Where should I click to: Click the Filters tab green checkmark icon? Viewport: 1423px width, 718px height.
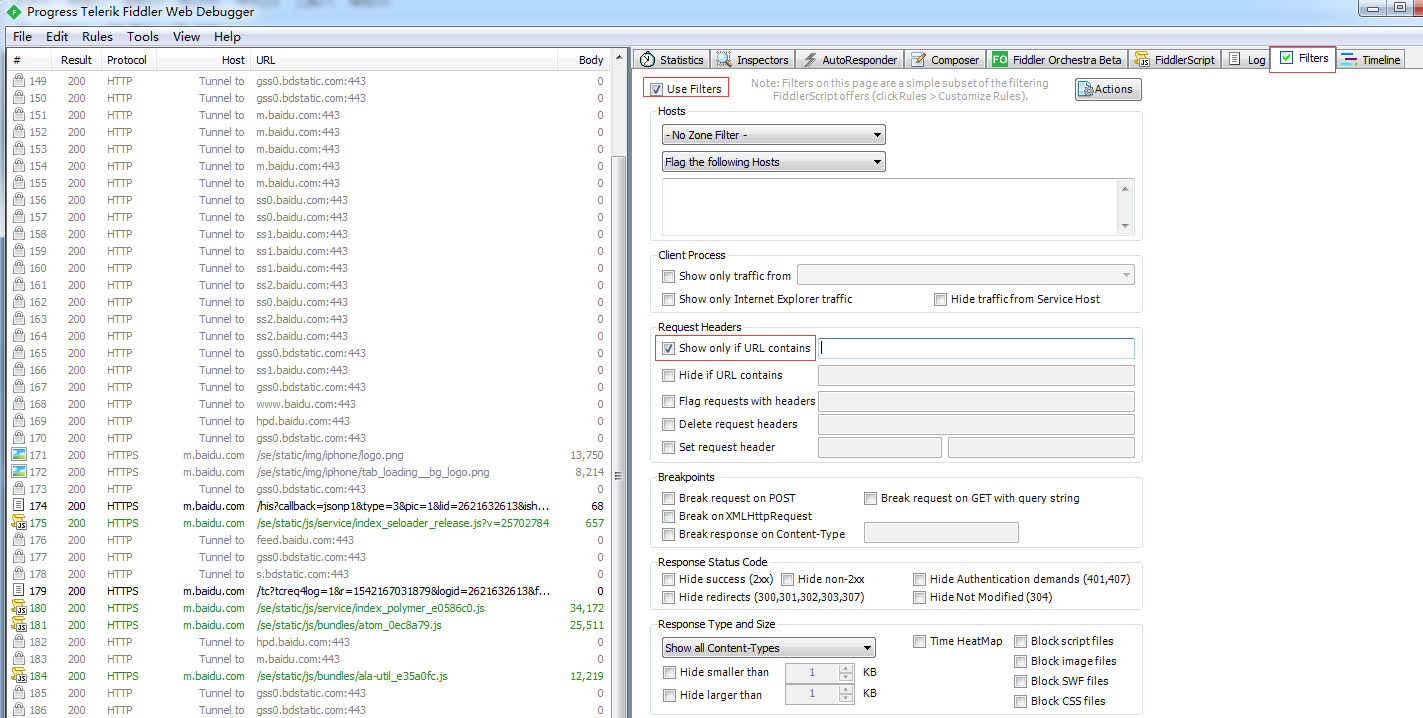pos(1286,58)
